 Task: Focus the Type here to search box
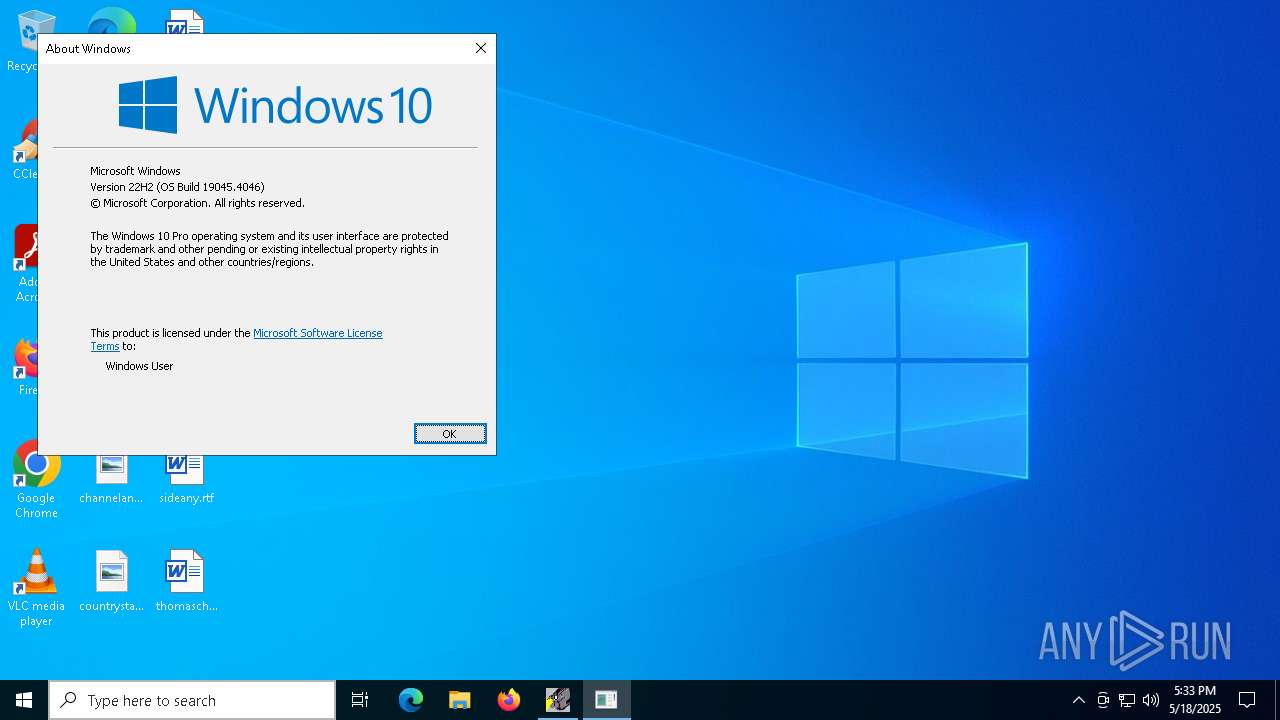click(x=192, y=700)
